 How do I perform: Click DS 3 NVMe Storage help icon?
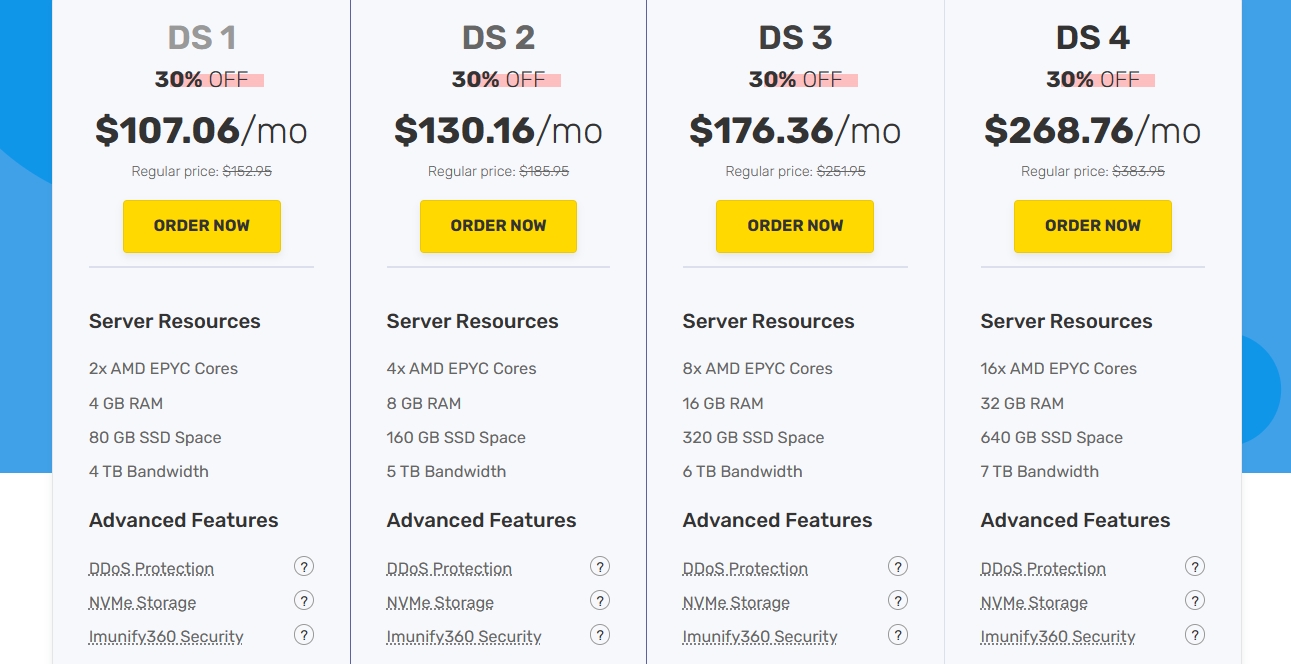click(x=898, y=601)
